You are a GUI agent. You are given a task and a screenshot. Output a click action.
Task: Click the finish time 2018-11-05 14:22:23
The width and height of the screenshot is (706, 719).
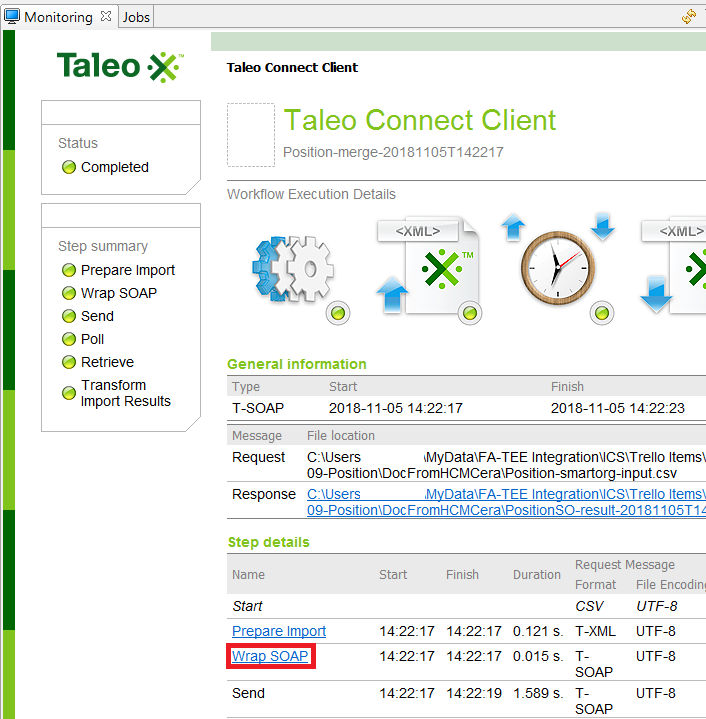(x=618, y=408)
